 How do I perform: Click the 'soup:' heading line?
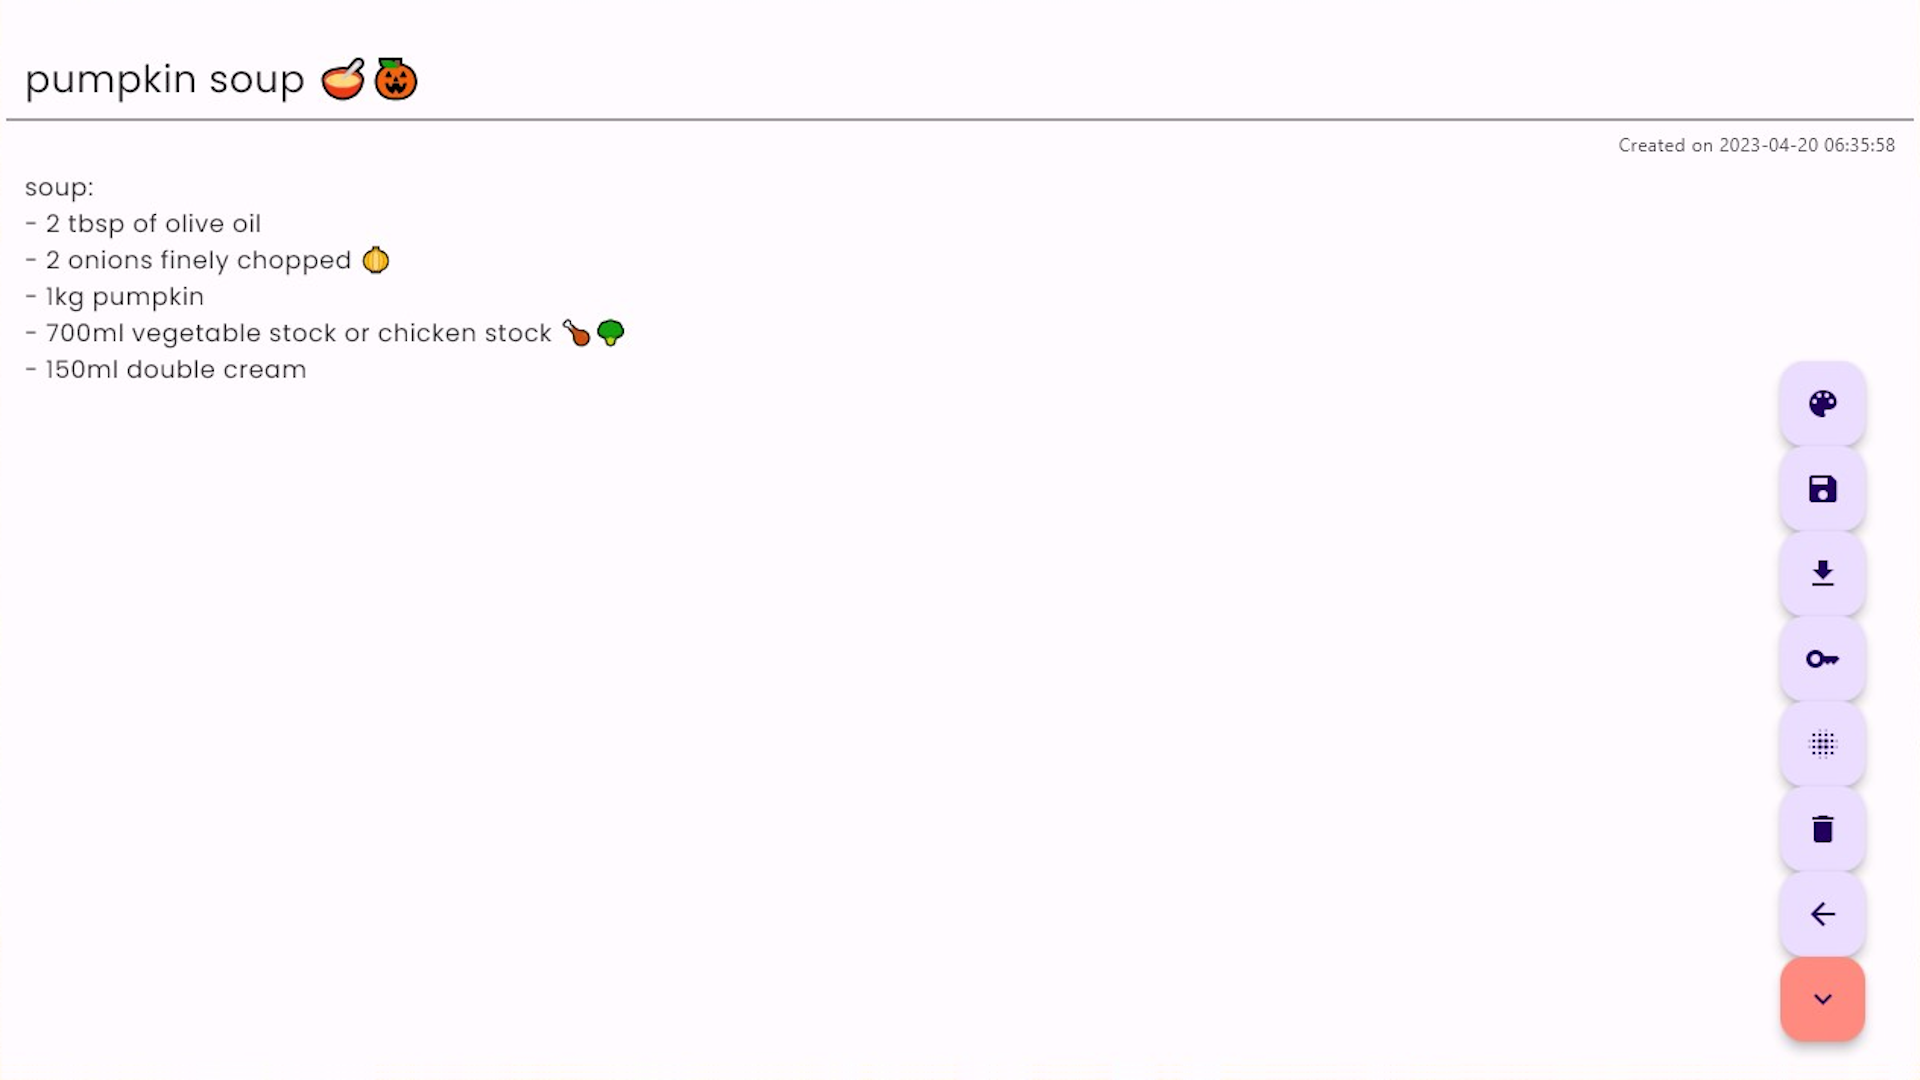tap(59, 188)
